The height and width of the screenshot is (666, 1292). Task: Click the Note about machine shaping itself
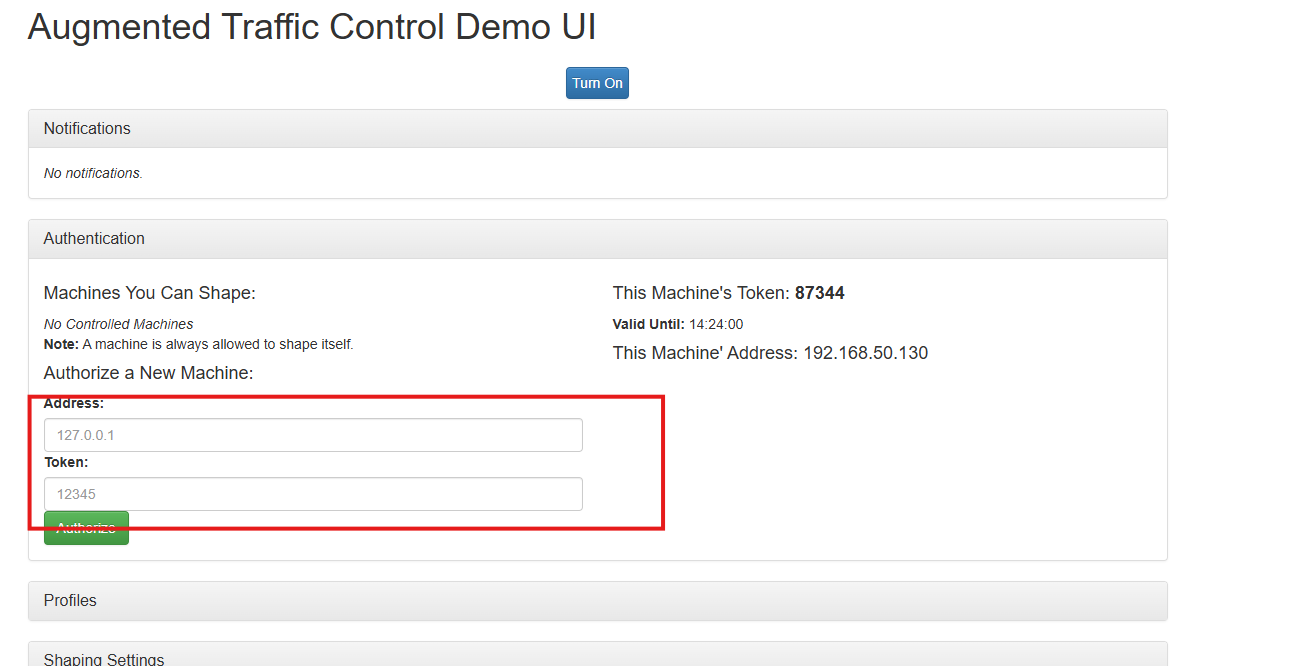[x=198, y=344]
